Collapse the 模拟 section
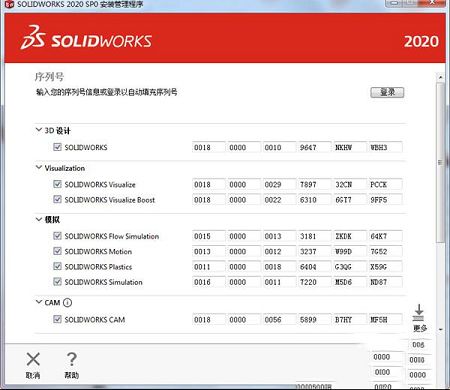 [39, 219]
